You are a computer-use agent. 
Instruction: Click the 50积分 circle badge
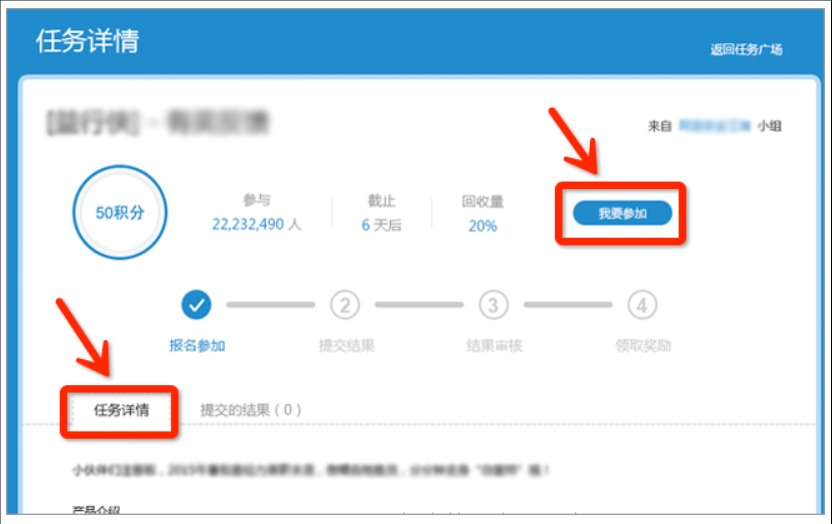(120, 212)
